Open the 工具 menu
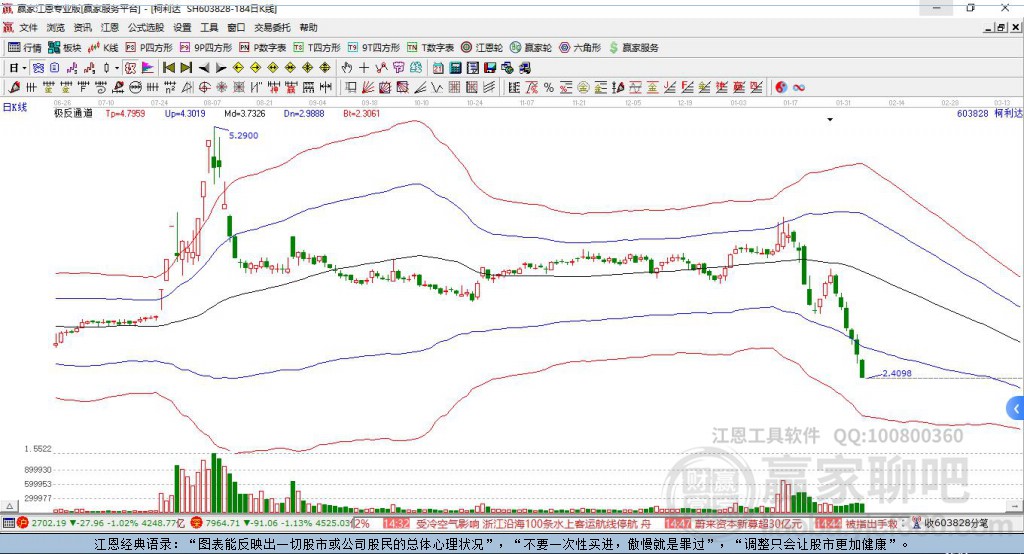Viewport: 1024px width, 554px height. (x=209, y=27)
